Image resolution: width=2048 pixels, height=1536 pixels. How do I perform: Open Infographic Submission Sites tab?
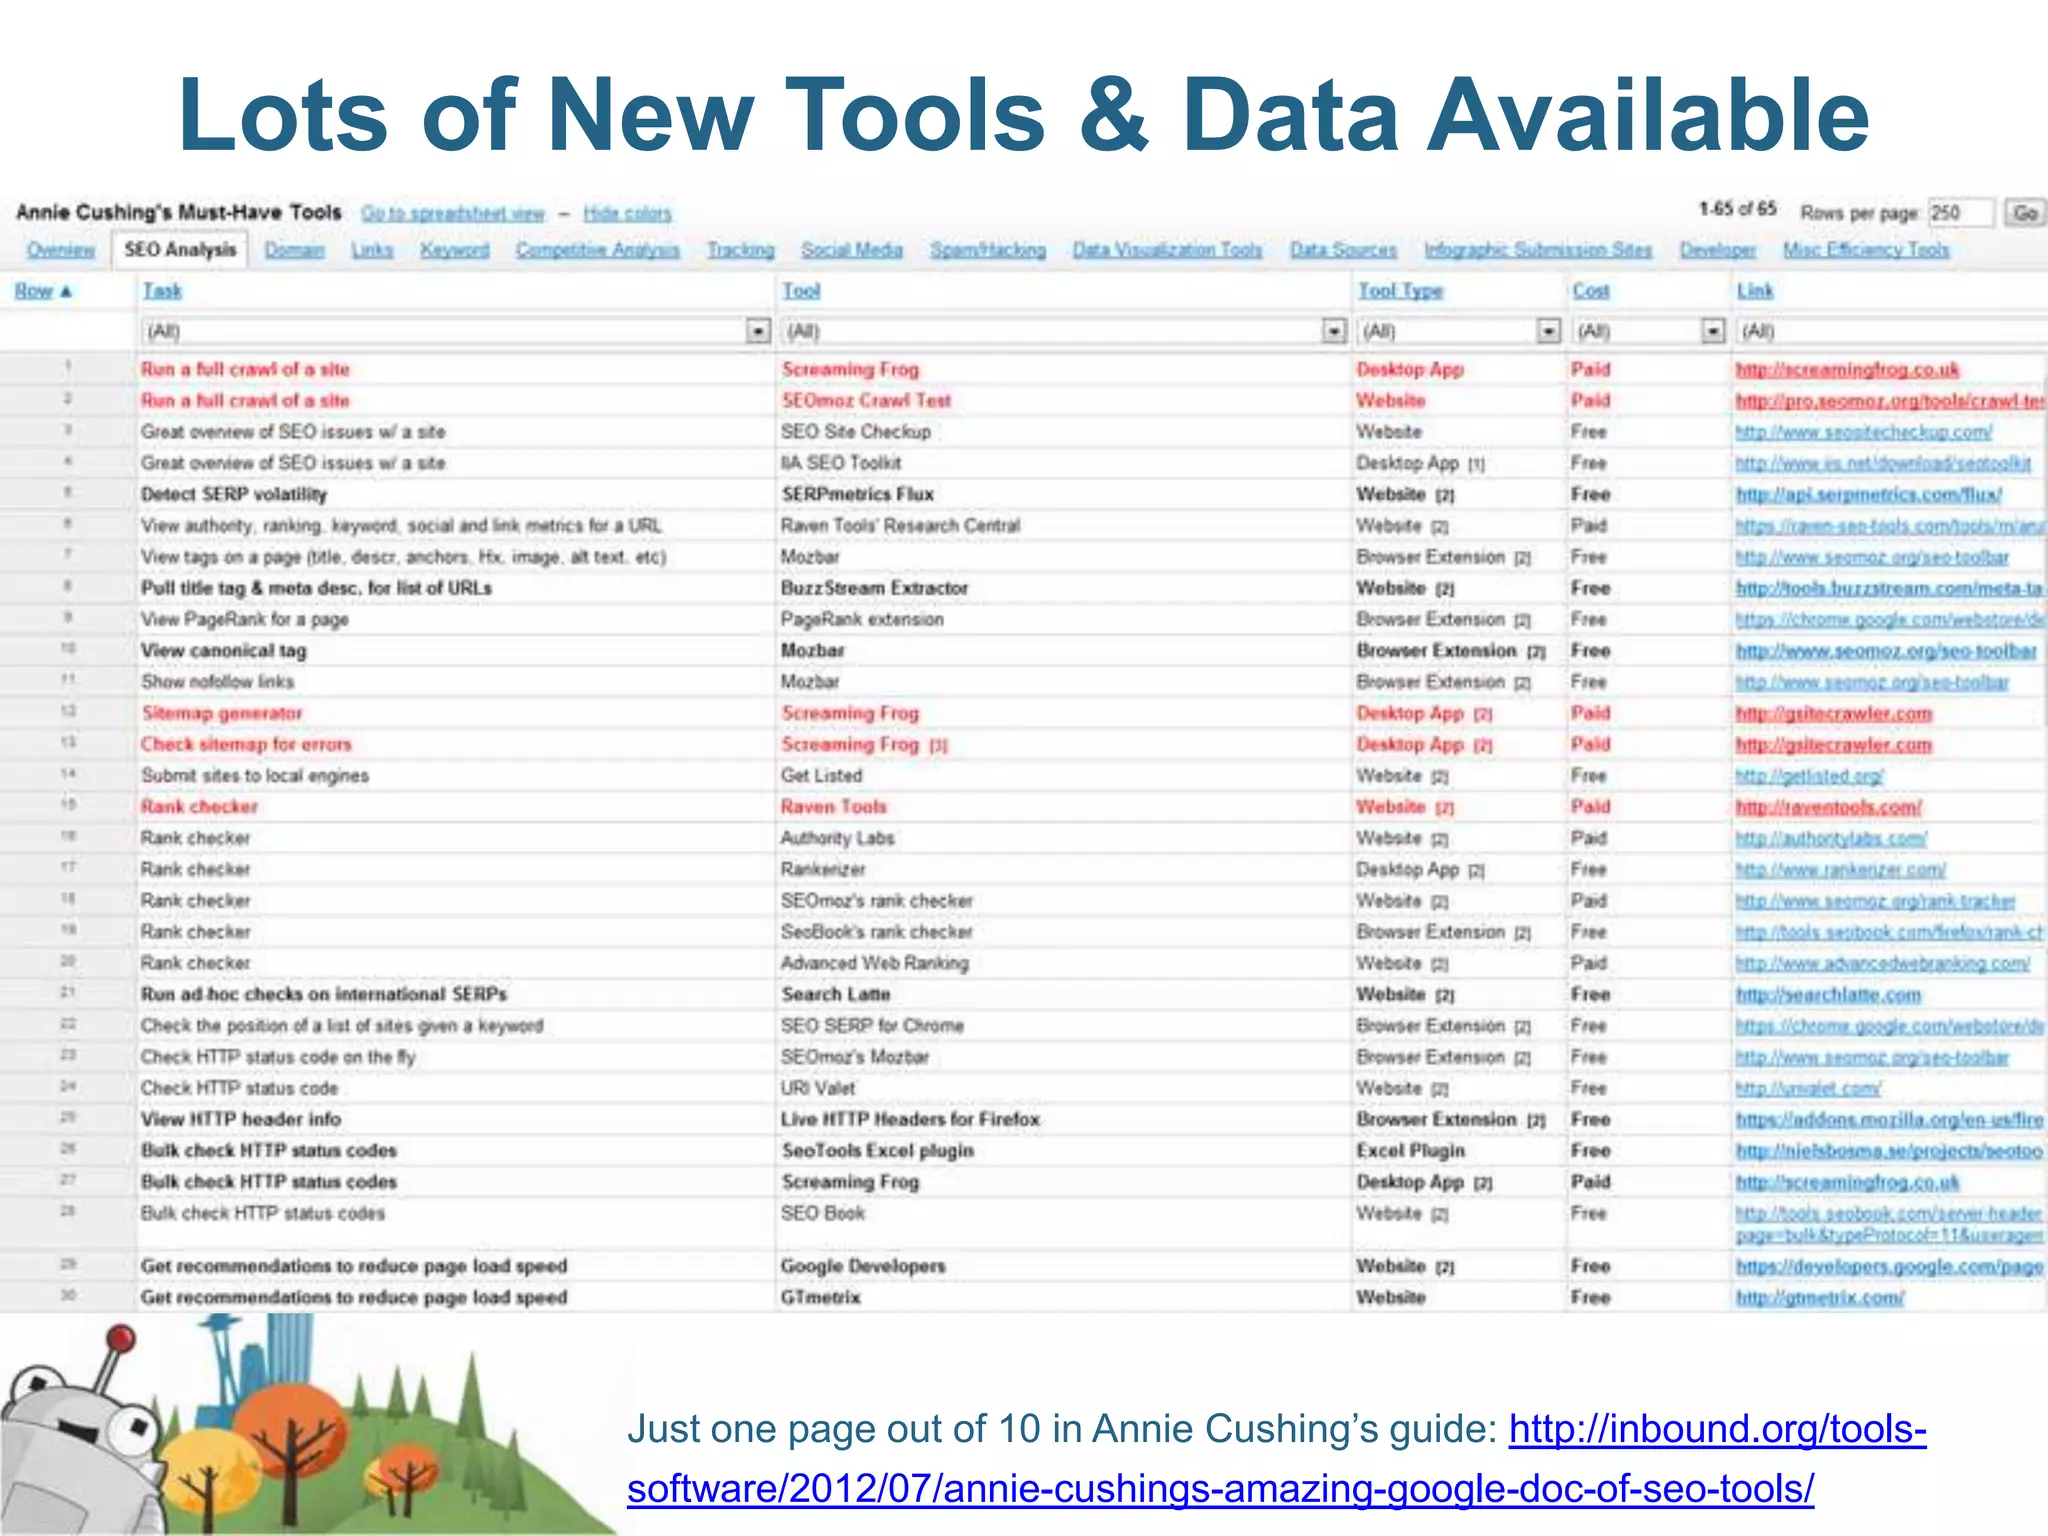click(x=1538, y=250)
